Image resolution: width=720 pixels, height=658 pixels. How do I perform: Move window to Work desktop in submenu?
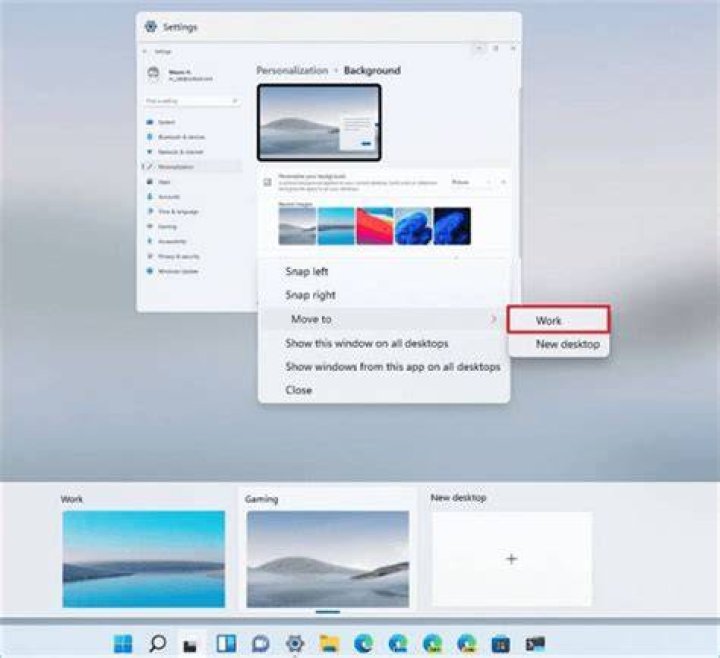tap(558, 320)
